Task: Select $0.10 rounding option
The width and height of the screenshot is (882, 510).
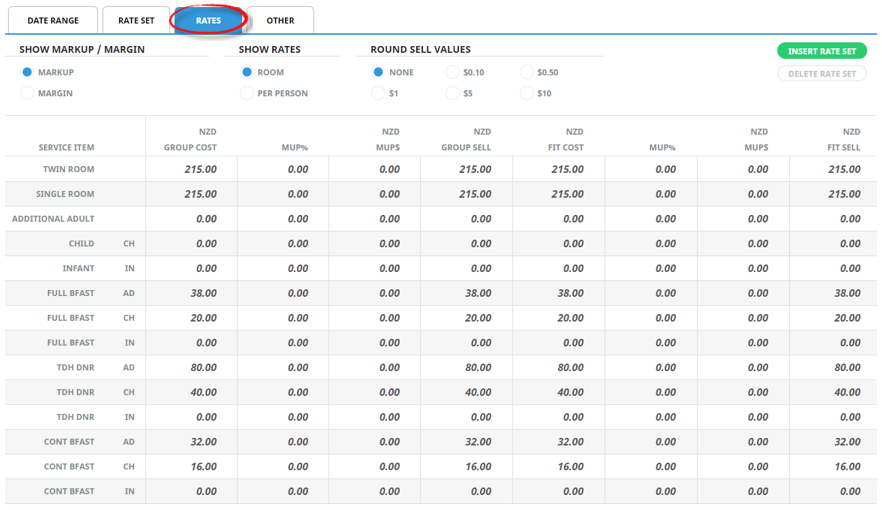Action: (453, 72)
